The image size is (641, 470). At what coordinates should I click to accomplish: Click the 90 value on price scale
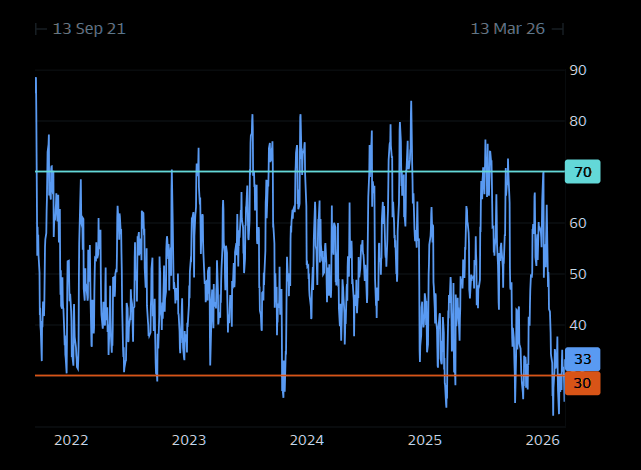click(578, 70)
